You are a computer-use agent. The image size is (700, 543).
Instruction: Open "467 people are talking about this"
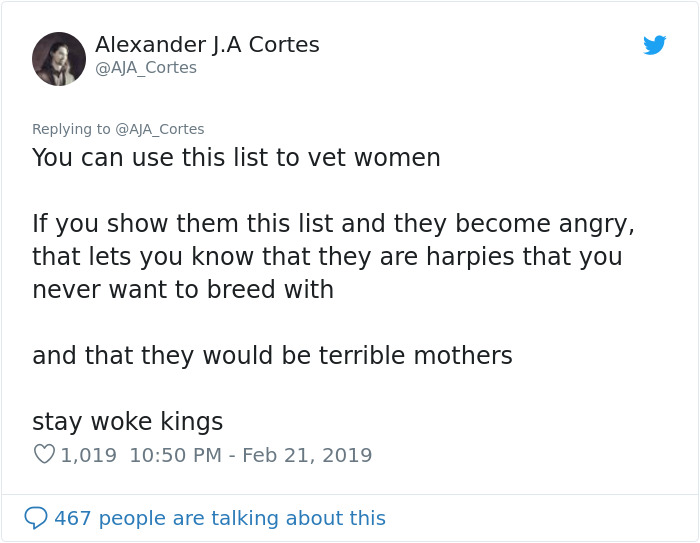tap(219, 517)
